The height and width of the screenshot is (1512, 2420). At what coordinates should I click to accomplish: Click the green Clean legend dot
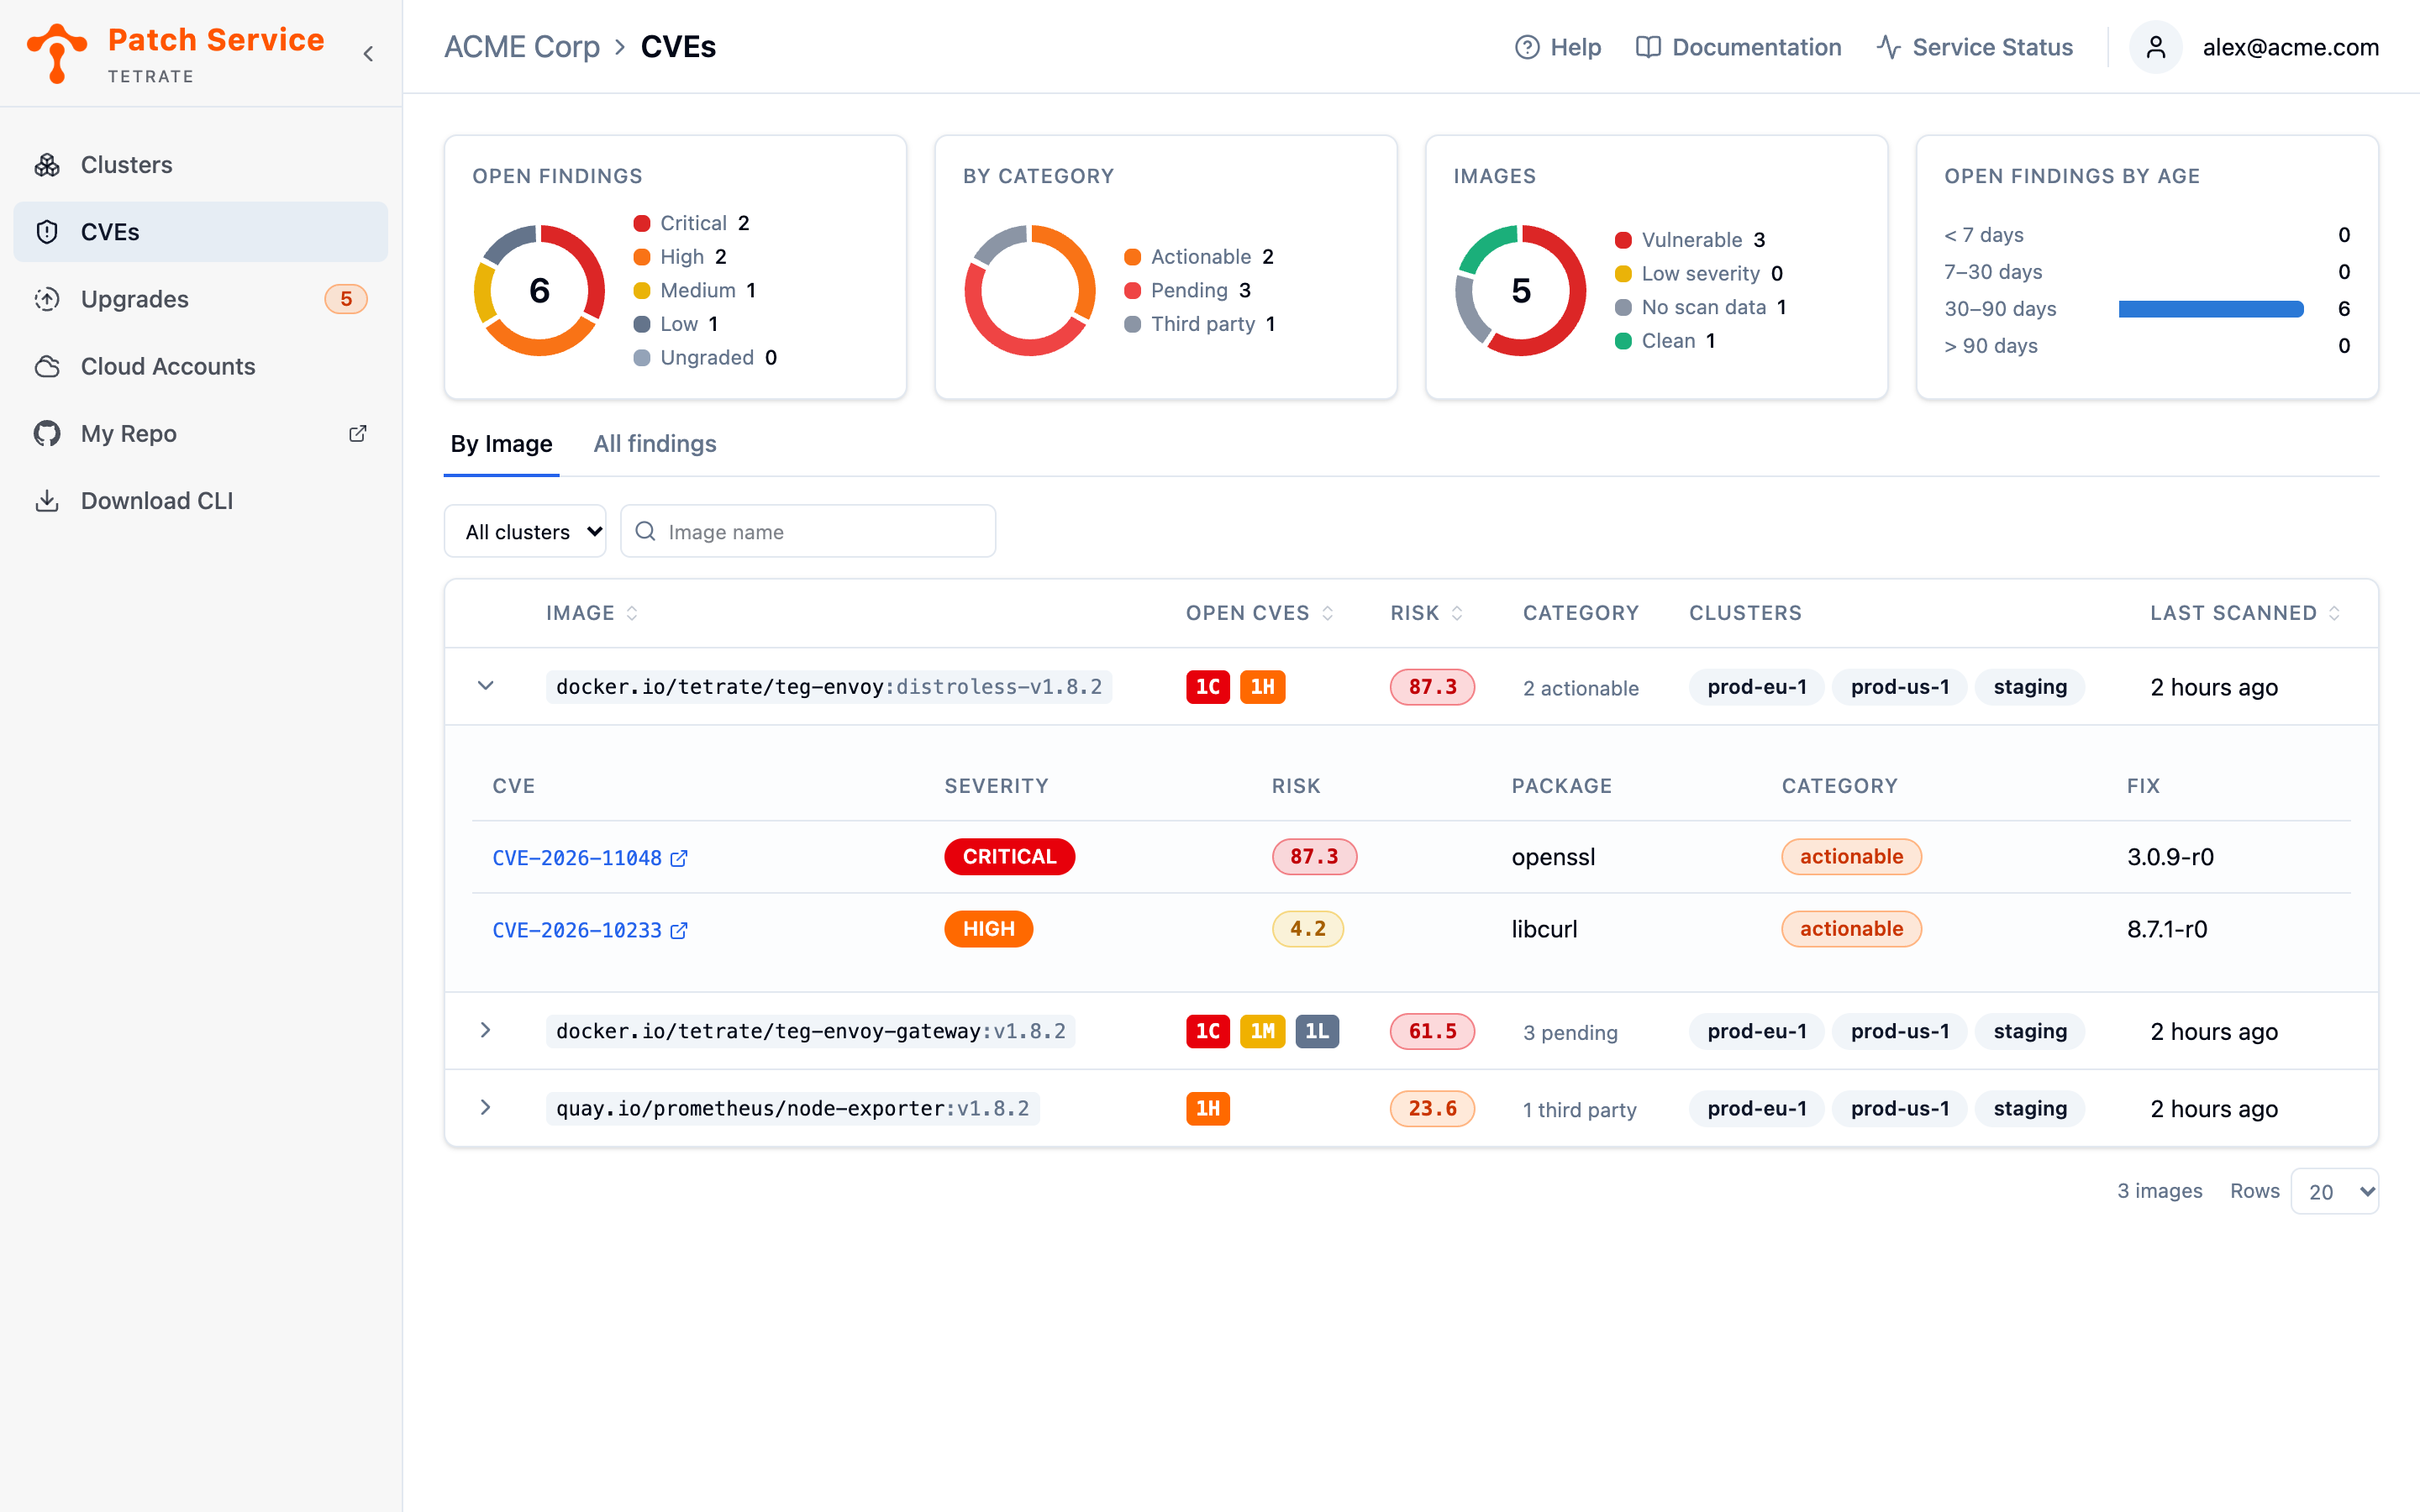(x=1623, y=341)
